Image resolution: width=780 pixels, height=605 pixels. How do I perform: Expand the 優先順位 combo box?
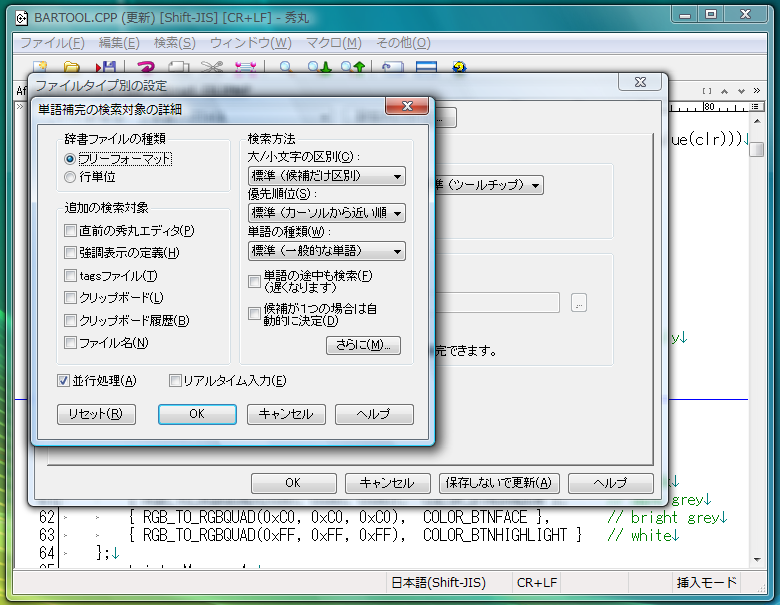coord(326,213)
